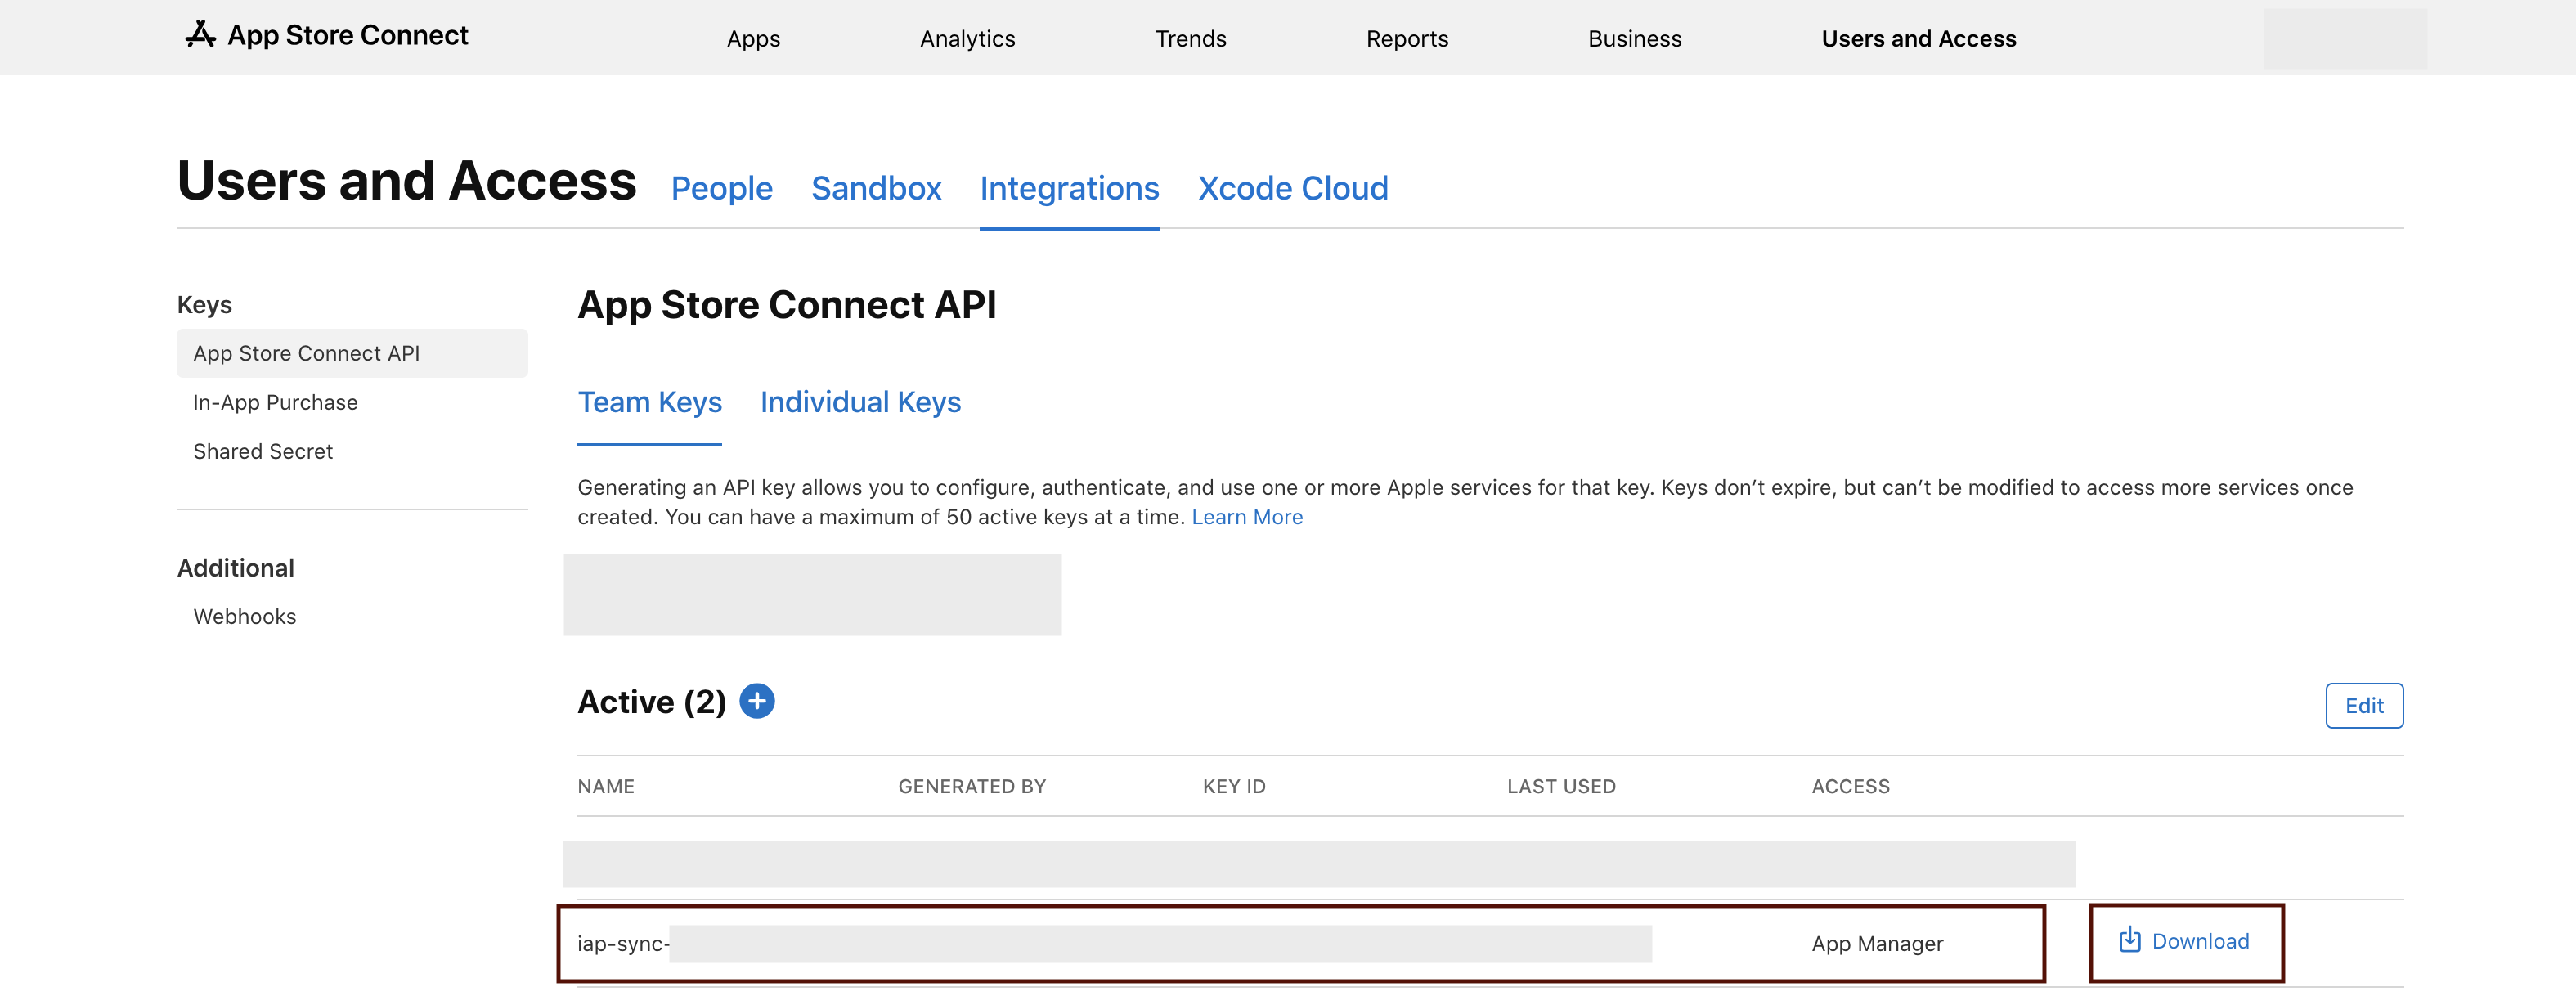This screenshot has width=2576, height=996.
Task: Switch to the People section
Action: click(722, 188)
